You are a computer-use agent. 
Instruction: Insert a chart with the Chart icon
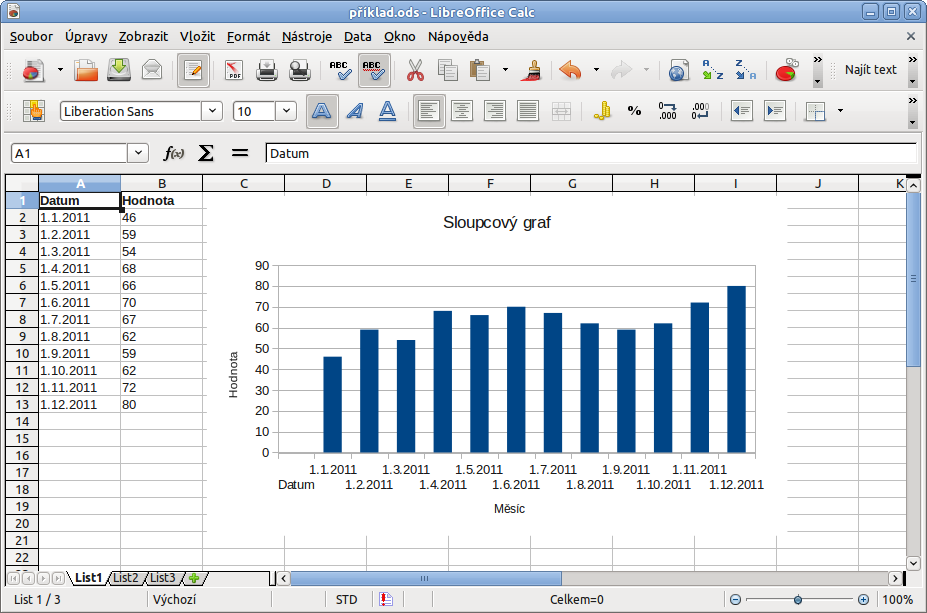click(x=786, y=70)
